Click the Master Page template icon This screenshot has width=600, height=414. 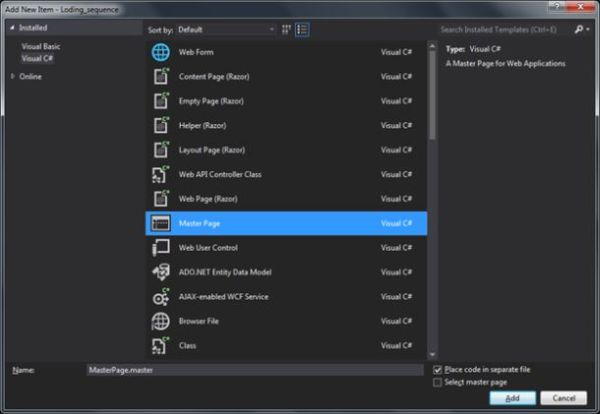(161, 223)
